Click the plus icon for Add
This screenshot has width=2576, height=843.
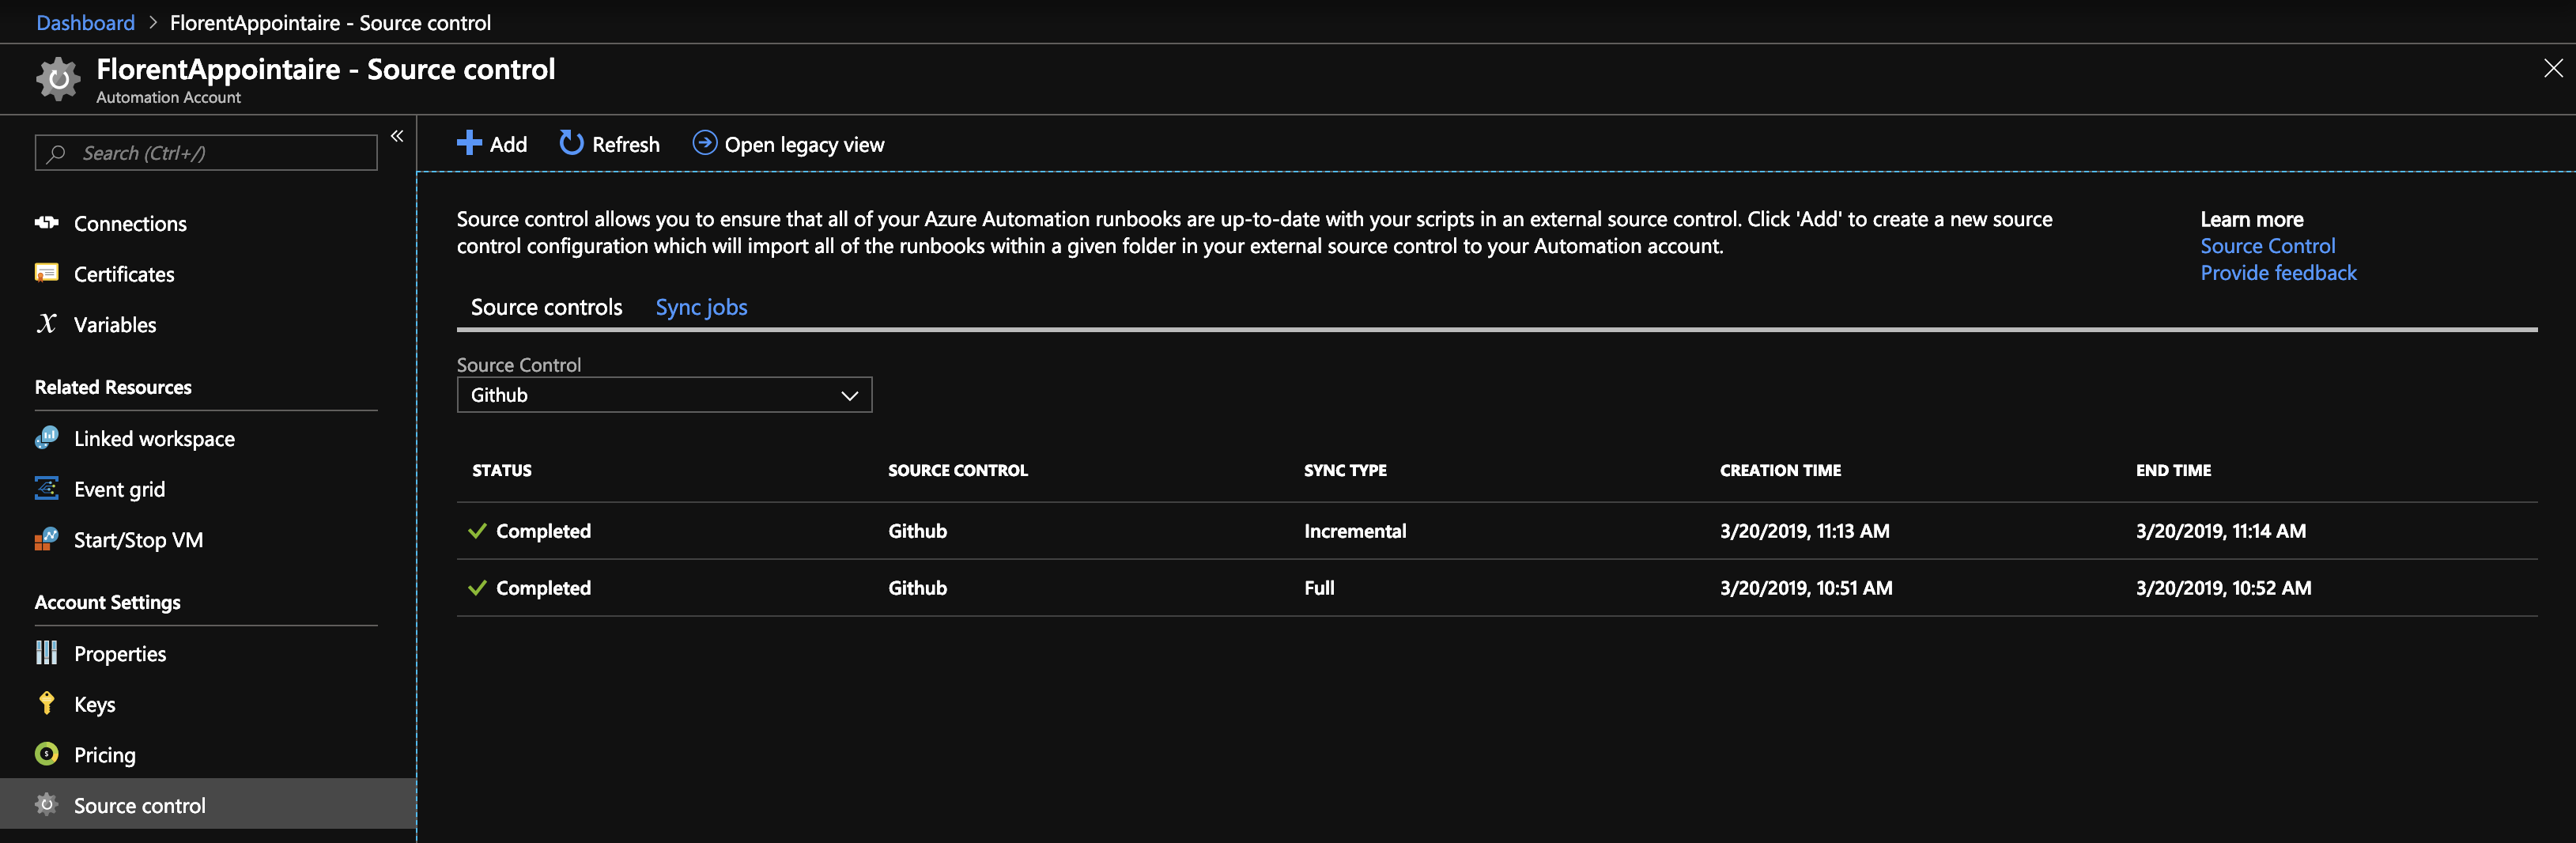tap(469, 143)
